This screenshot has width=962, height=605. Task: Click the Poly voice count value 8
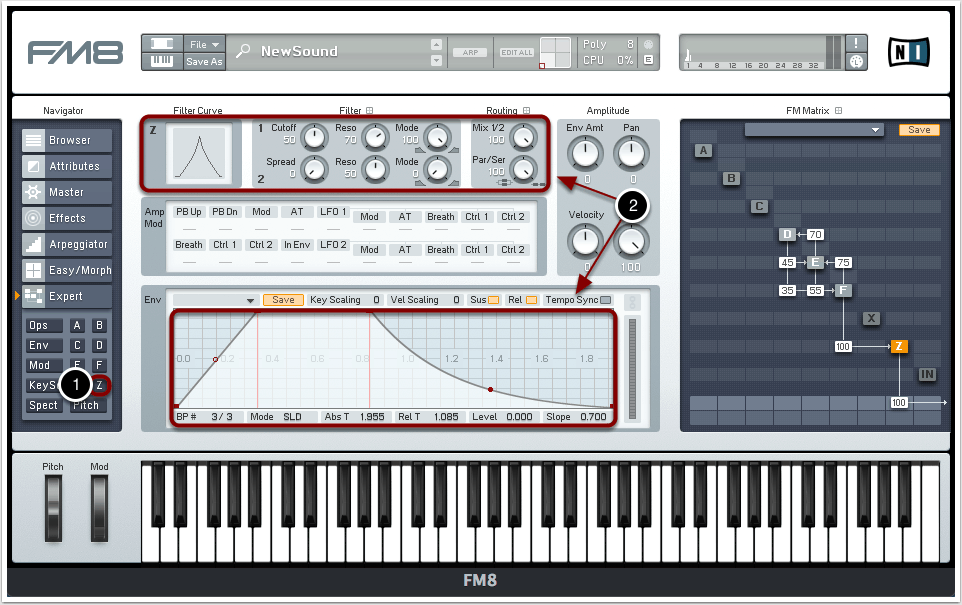pos(630,44)
